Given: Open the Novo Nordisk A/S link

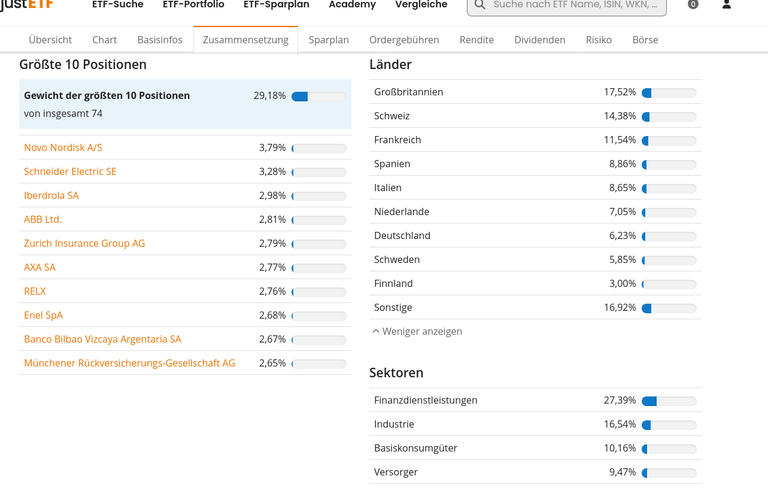Looking at the screenshot, I should tap(63, 147).
